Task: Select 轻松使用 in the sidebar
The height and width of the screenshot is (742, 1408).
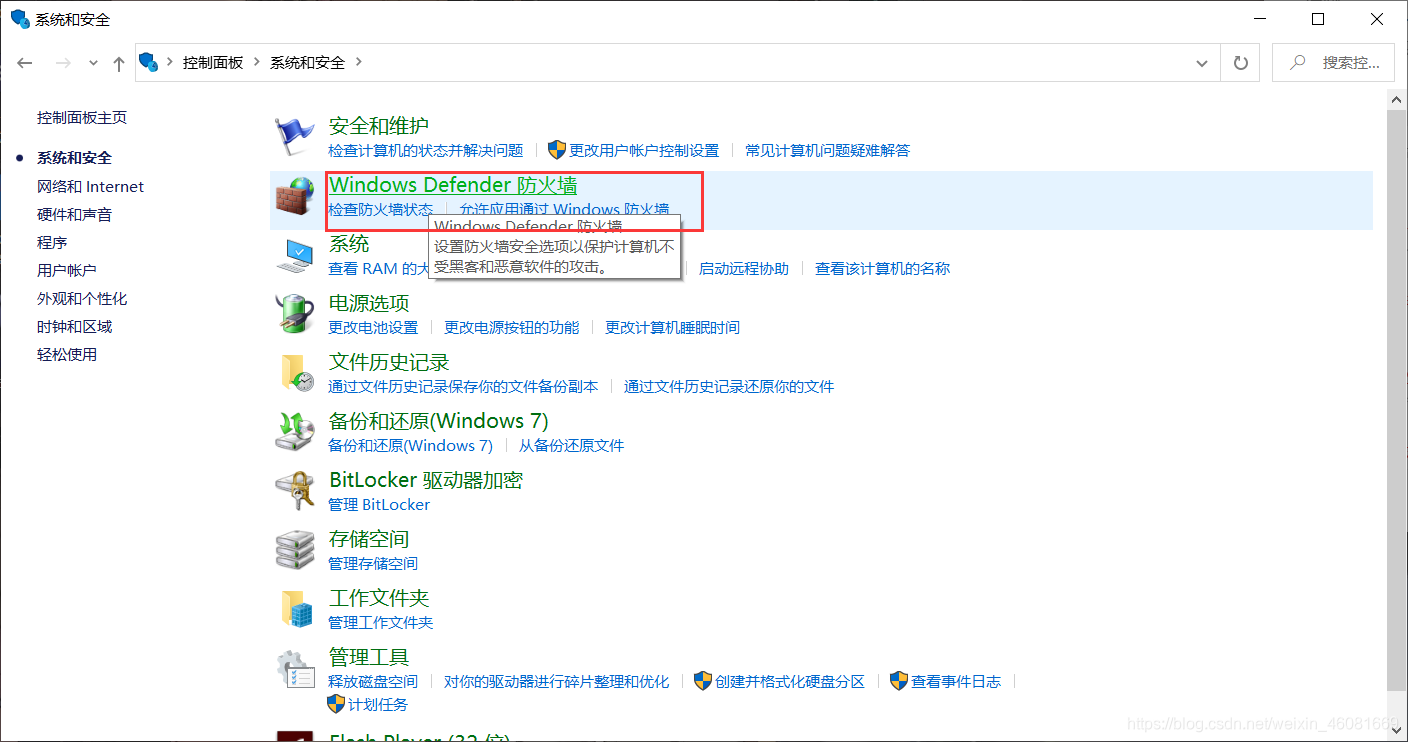Action: (x=67, y=354)
